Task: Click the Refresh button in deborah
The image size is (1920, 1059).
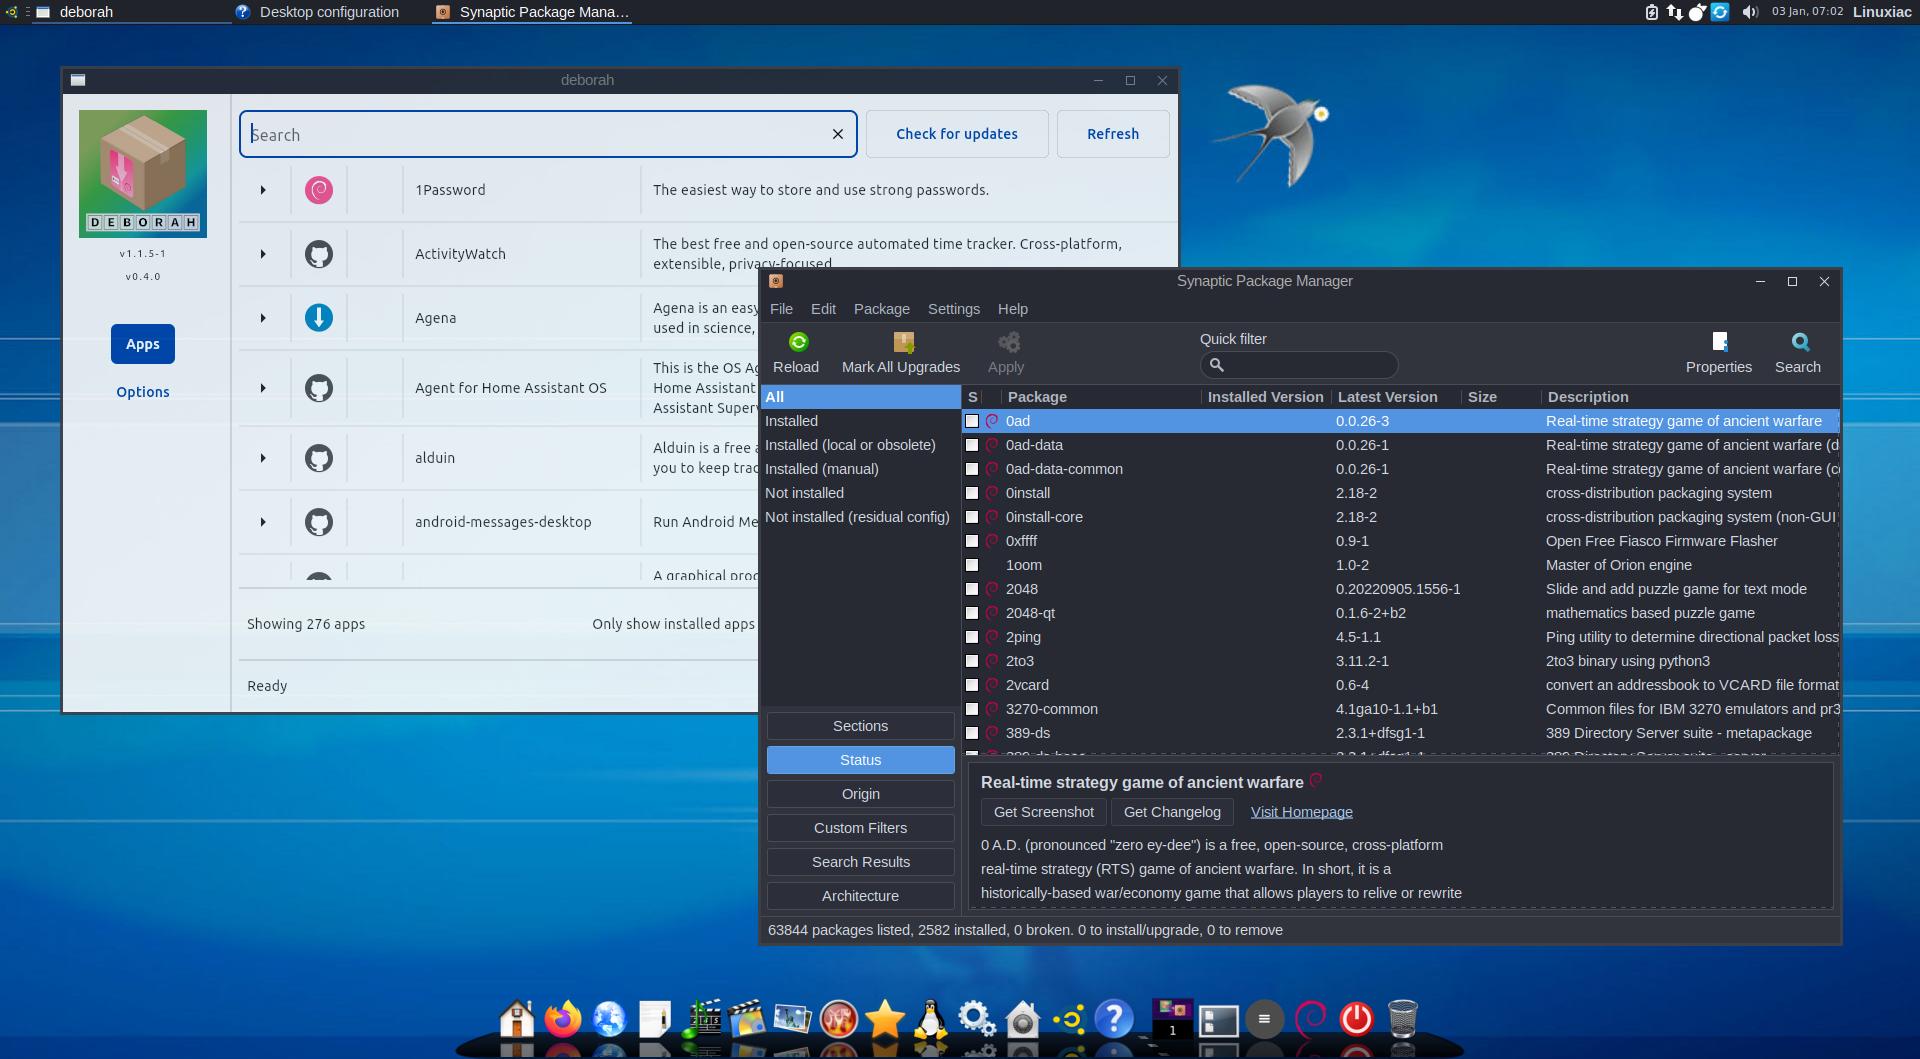Action: click(1113, 134)
